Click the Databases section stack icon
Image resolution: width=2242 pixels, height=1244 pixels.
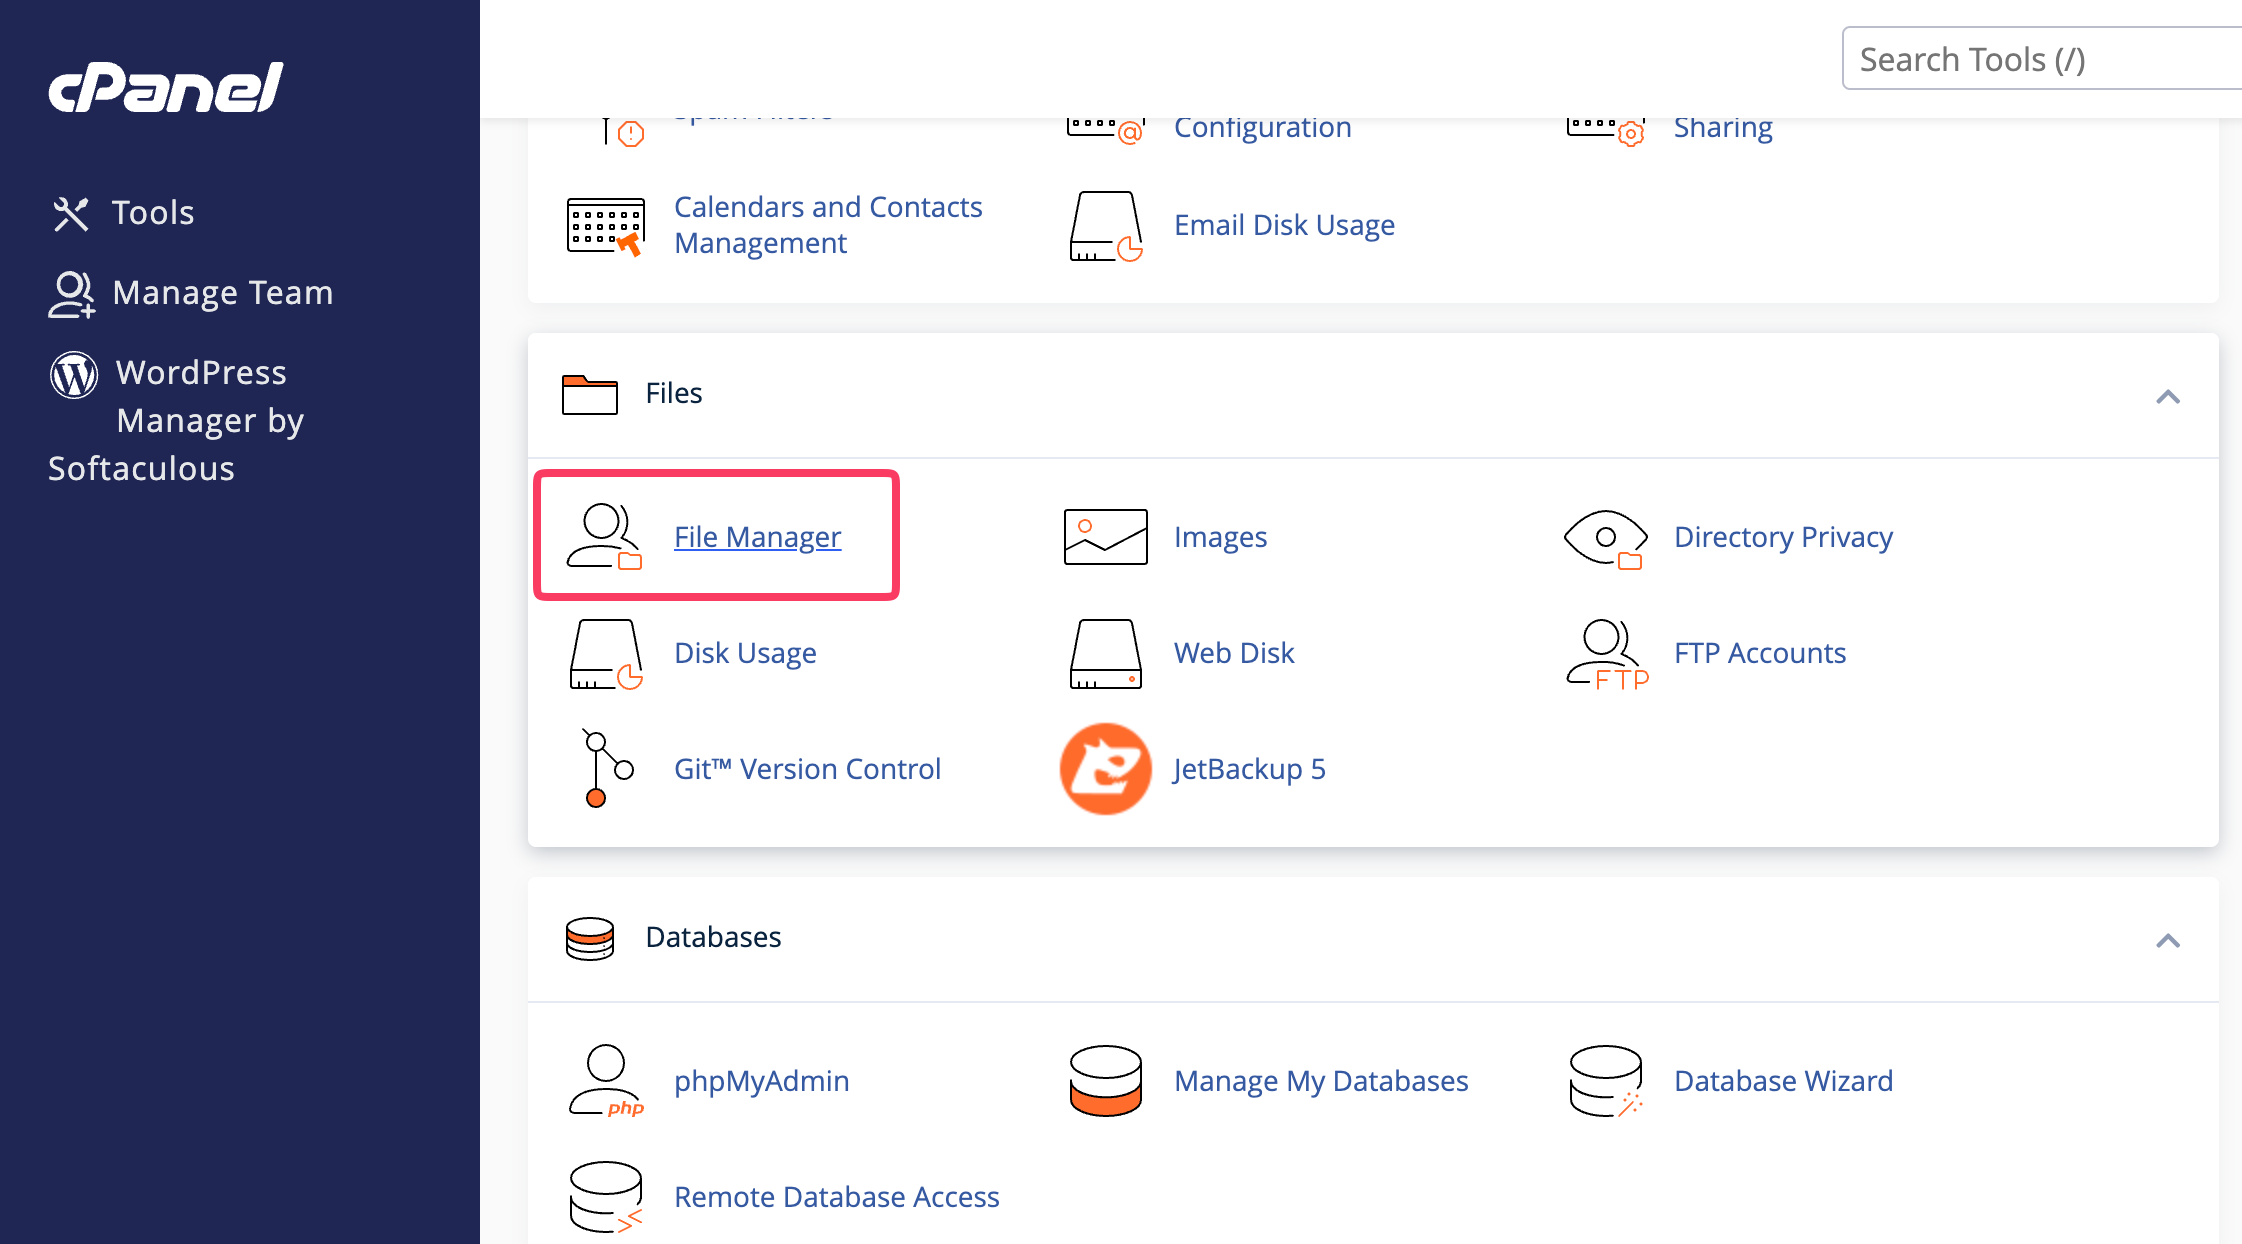point(590,938)
